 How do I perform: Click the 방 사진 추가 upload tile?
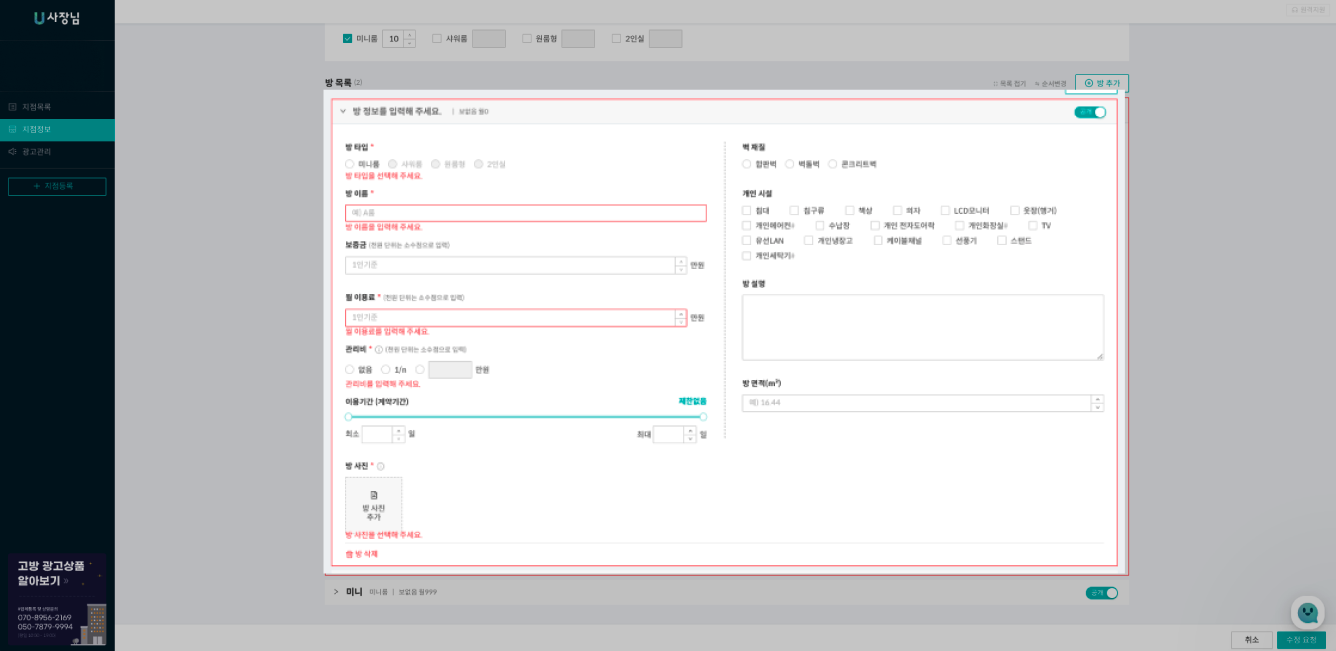[x=373, y=504]
